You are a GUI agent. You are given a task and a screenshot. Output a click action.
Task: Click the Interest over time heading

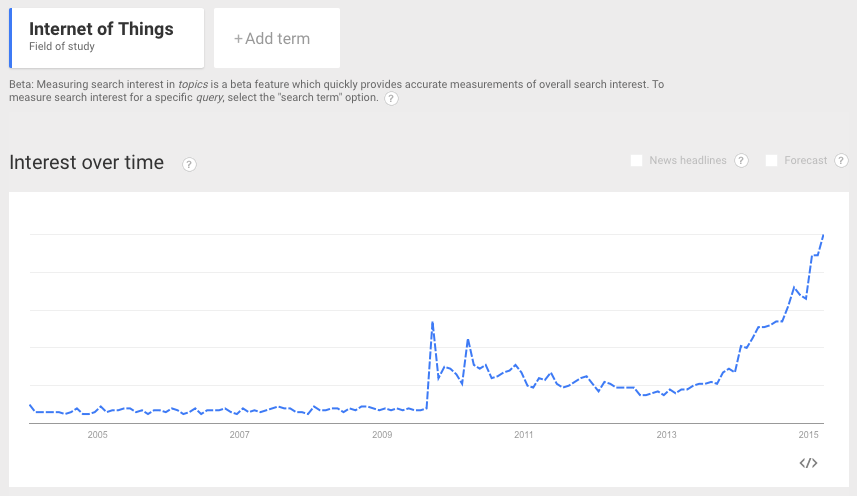click(x=86, y=162)
